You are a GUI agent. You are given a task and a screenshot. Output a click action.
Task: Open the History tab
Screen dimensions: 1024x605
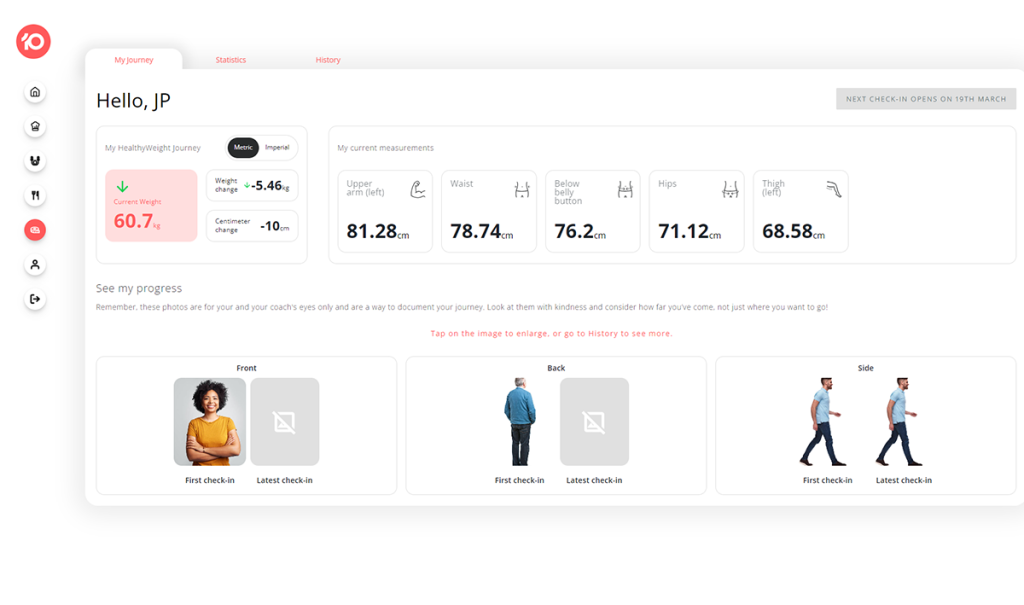[328, 60]
